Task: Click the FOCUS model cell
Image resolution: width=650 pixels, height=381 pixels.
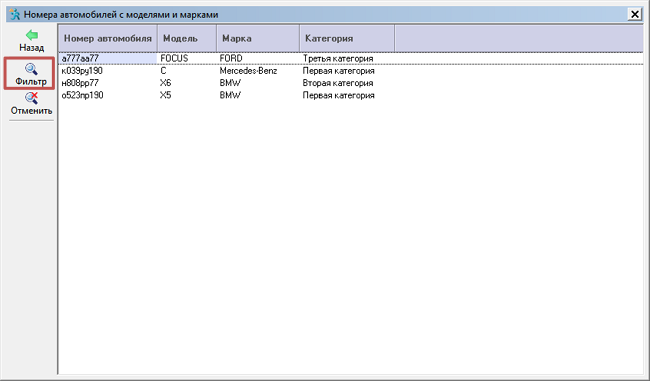Action: coord(187,58)
